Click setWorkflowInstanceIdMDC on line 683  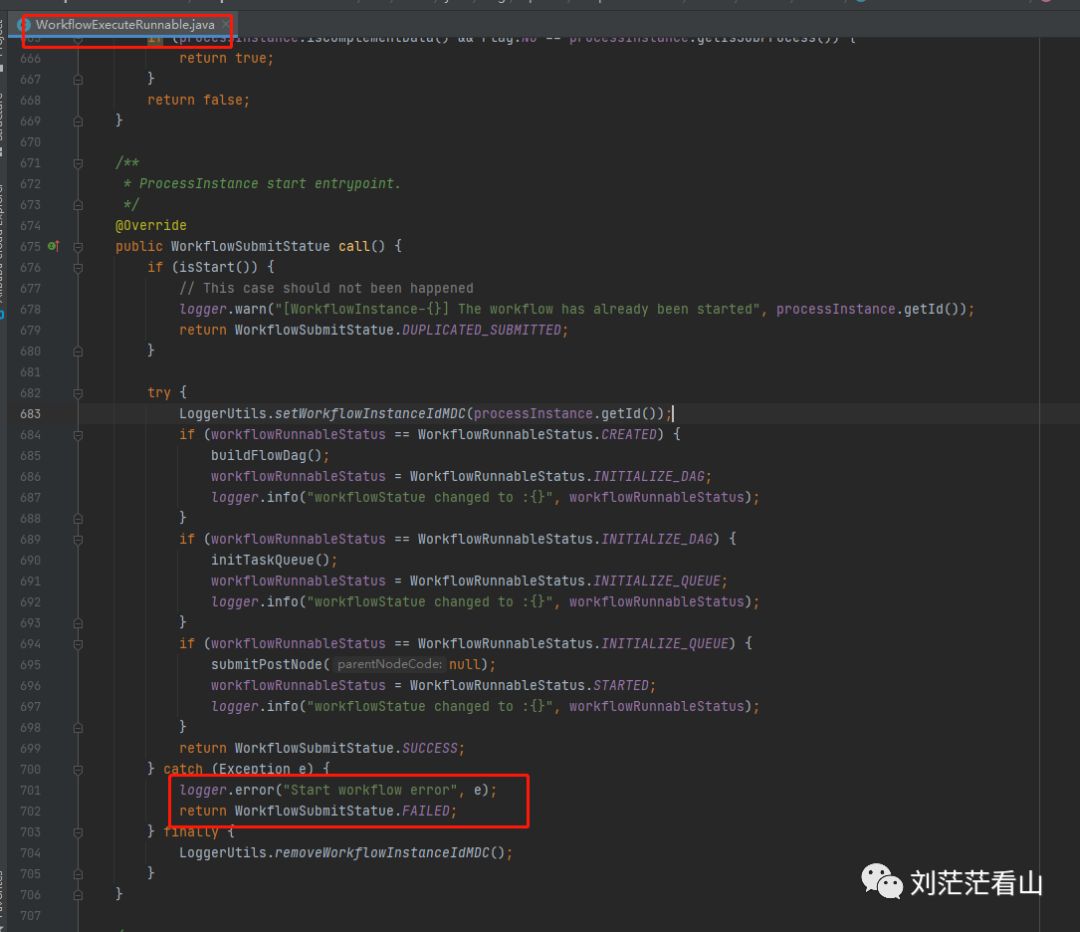370,413
